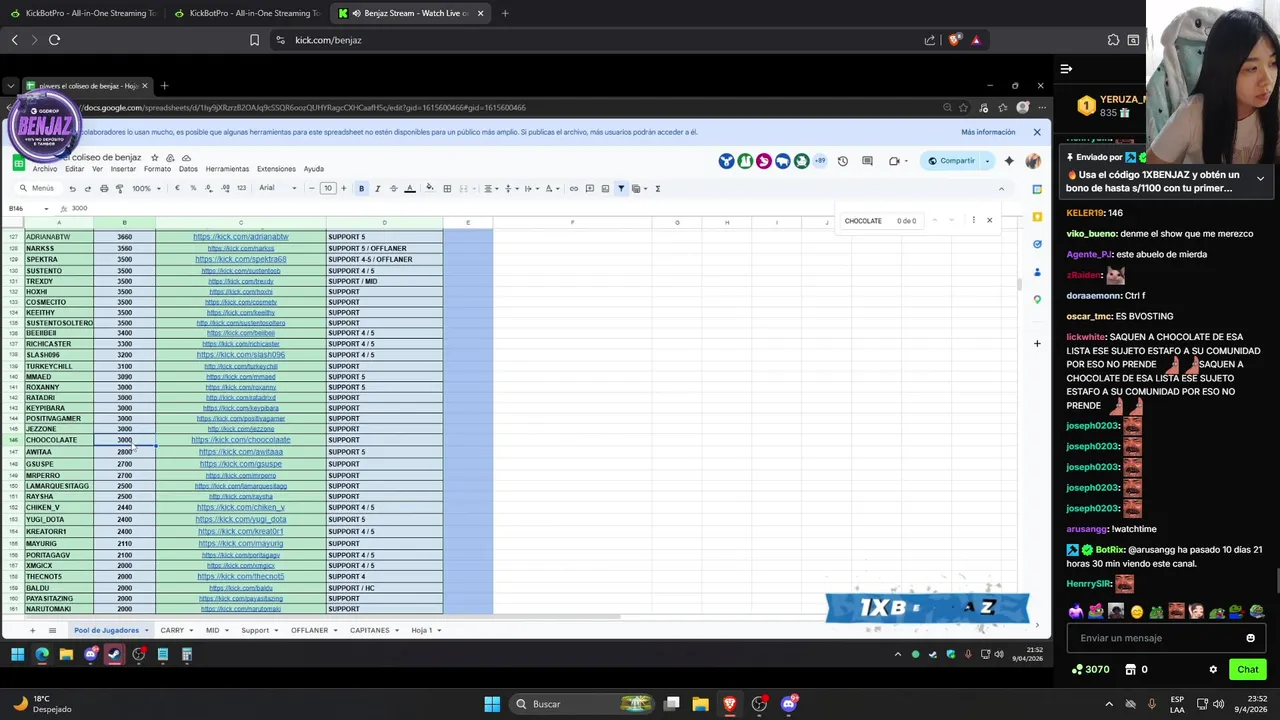Open the Herramientas menu

tap(227, 169)
